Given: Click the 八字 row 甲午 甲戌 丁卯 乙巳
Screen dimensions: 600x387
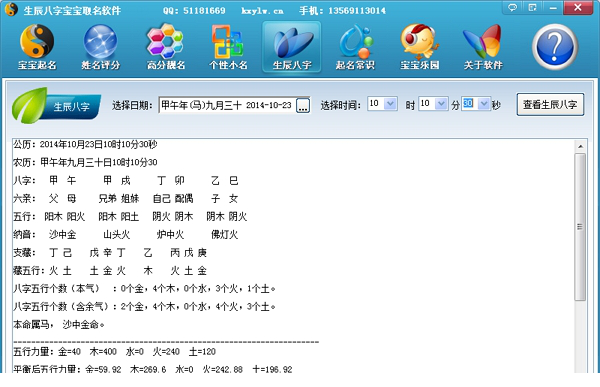Looking at the screenshot, I should [126, 180].
